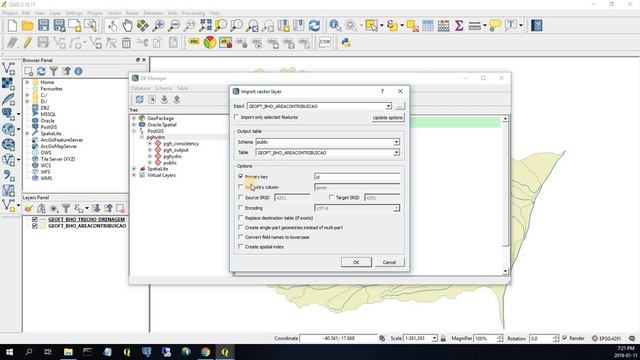Select the Zoom In magnifier tool
Screen dimensions: 640x360
158,26
